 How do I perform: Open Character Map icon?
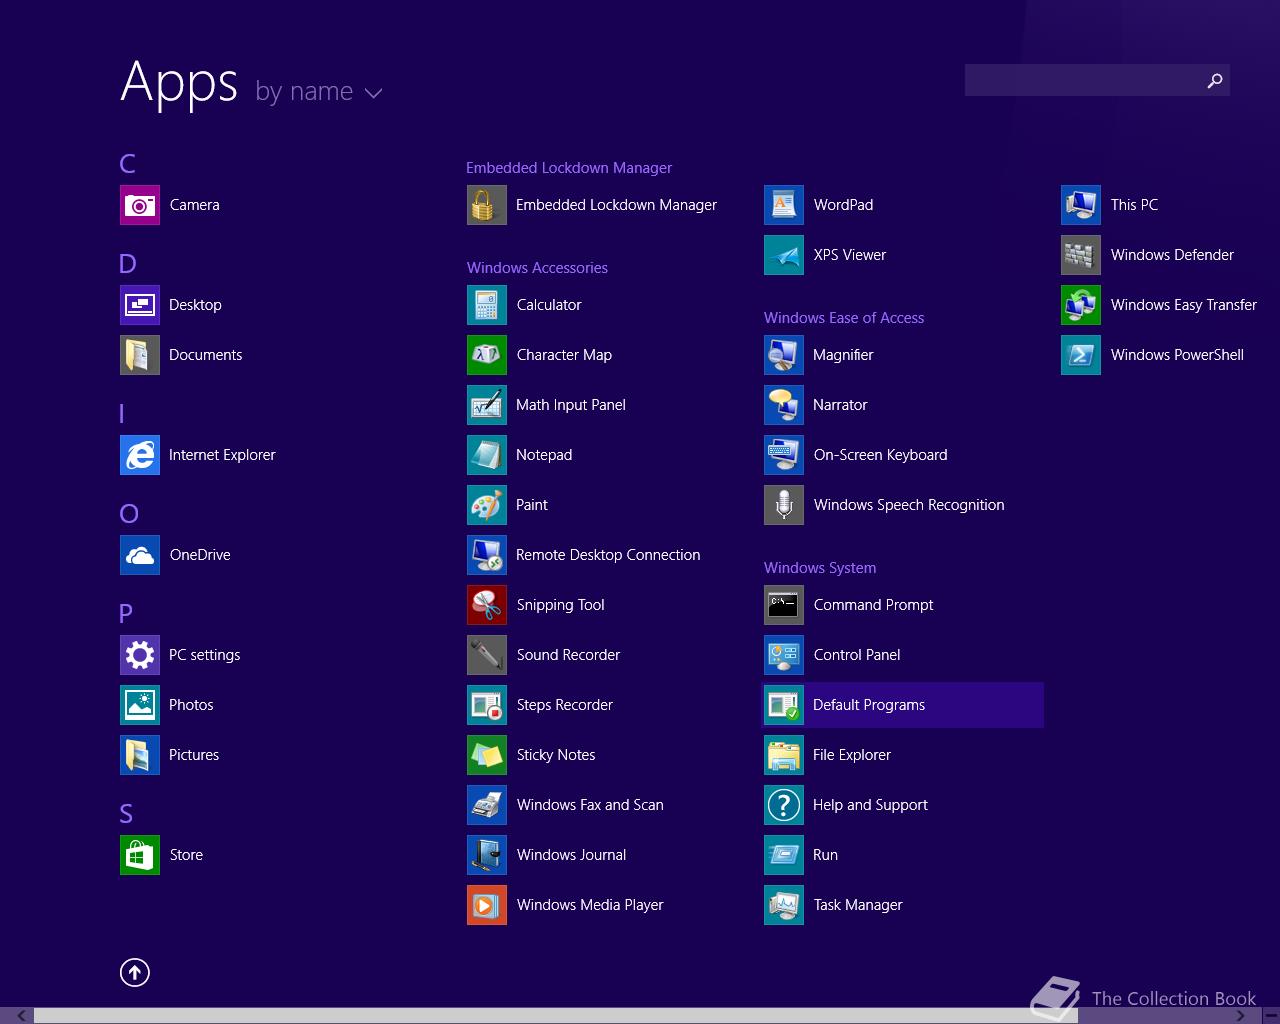[487, 355]
